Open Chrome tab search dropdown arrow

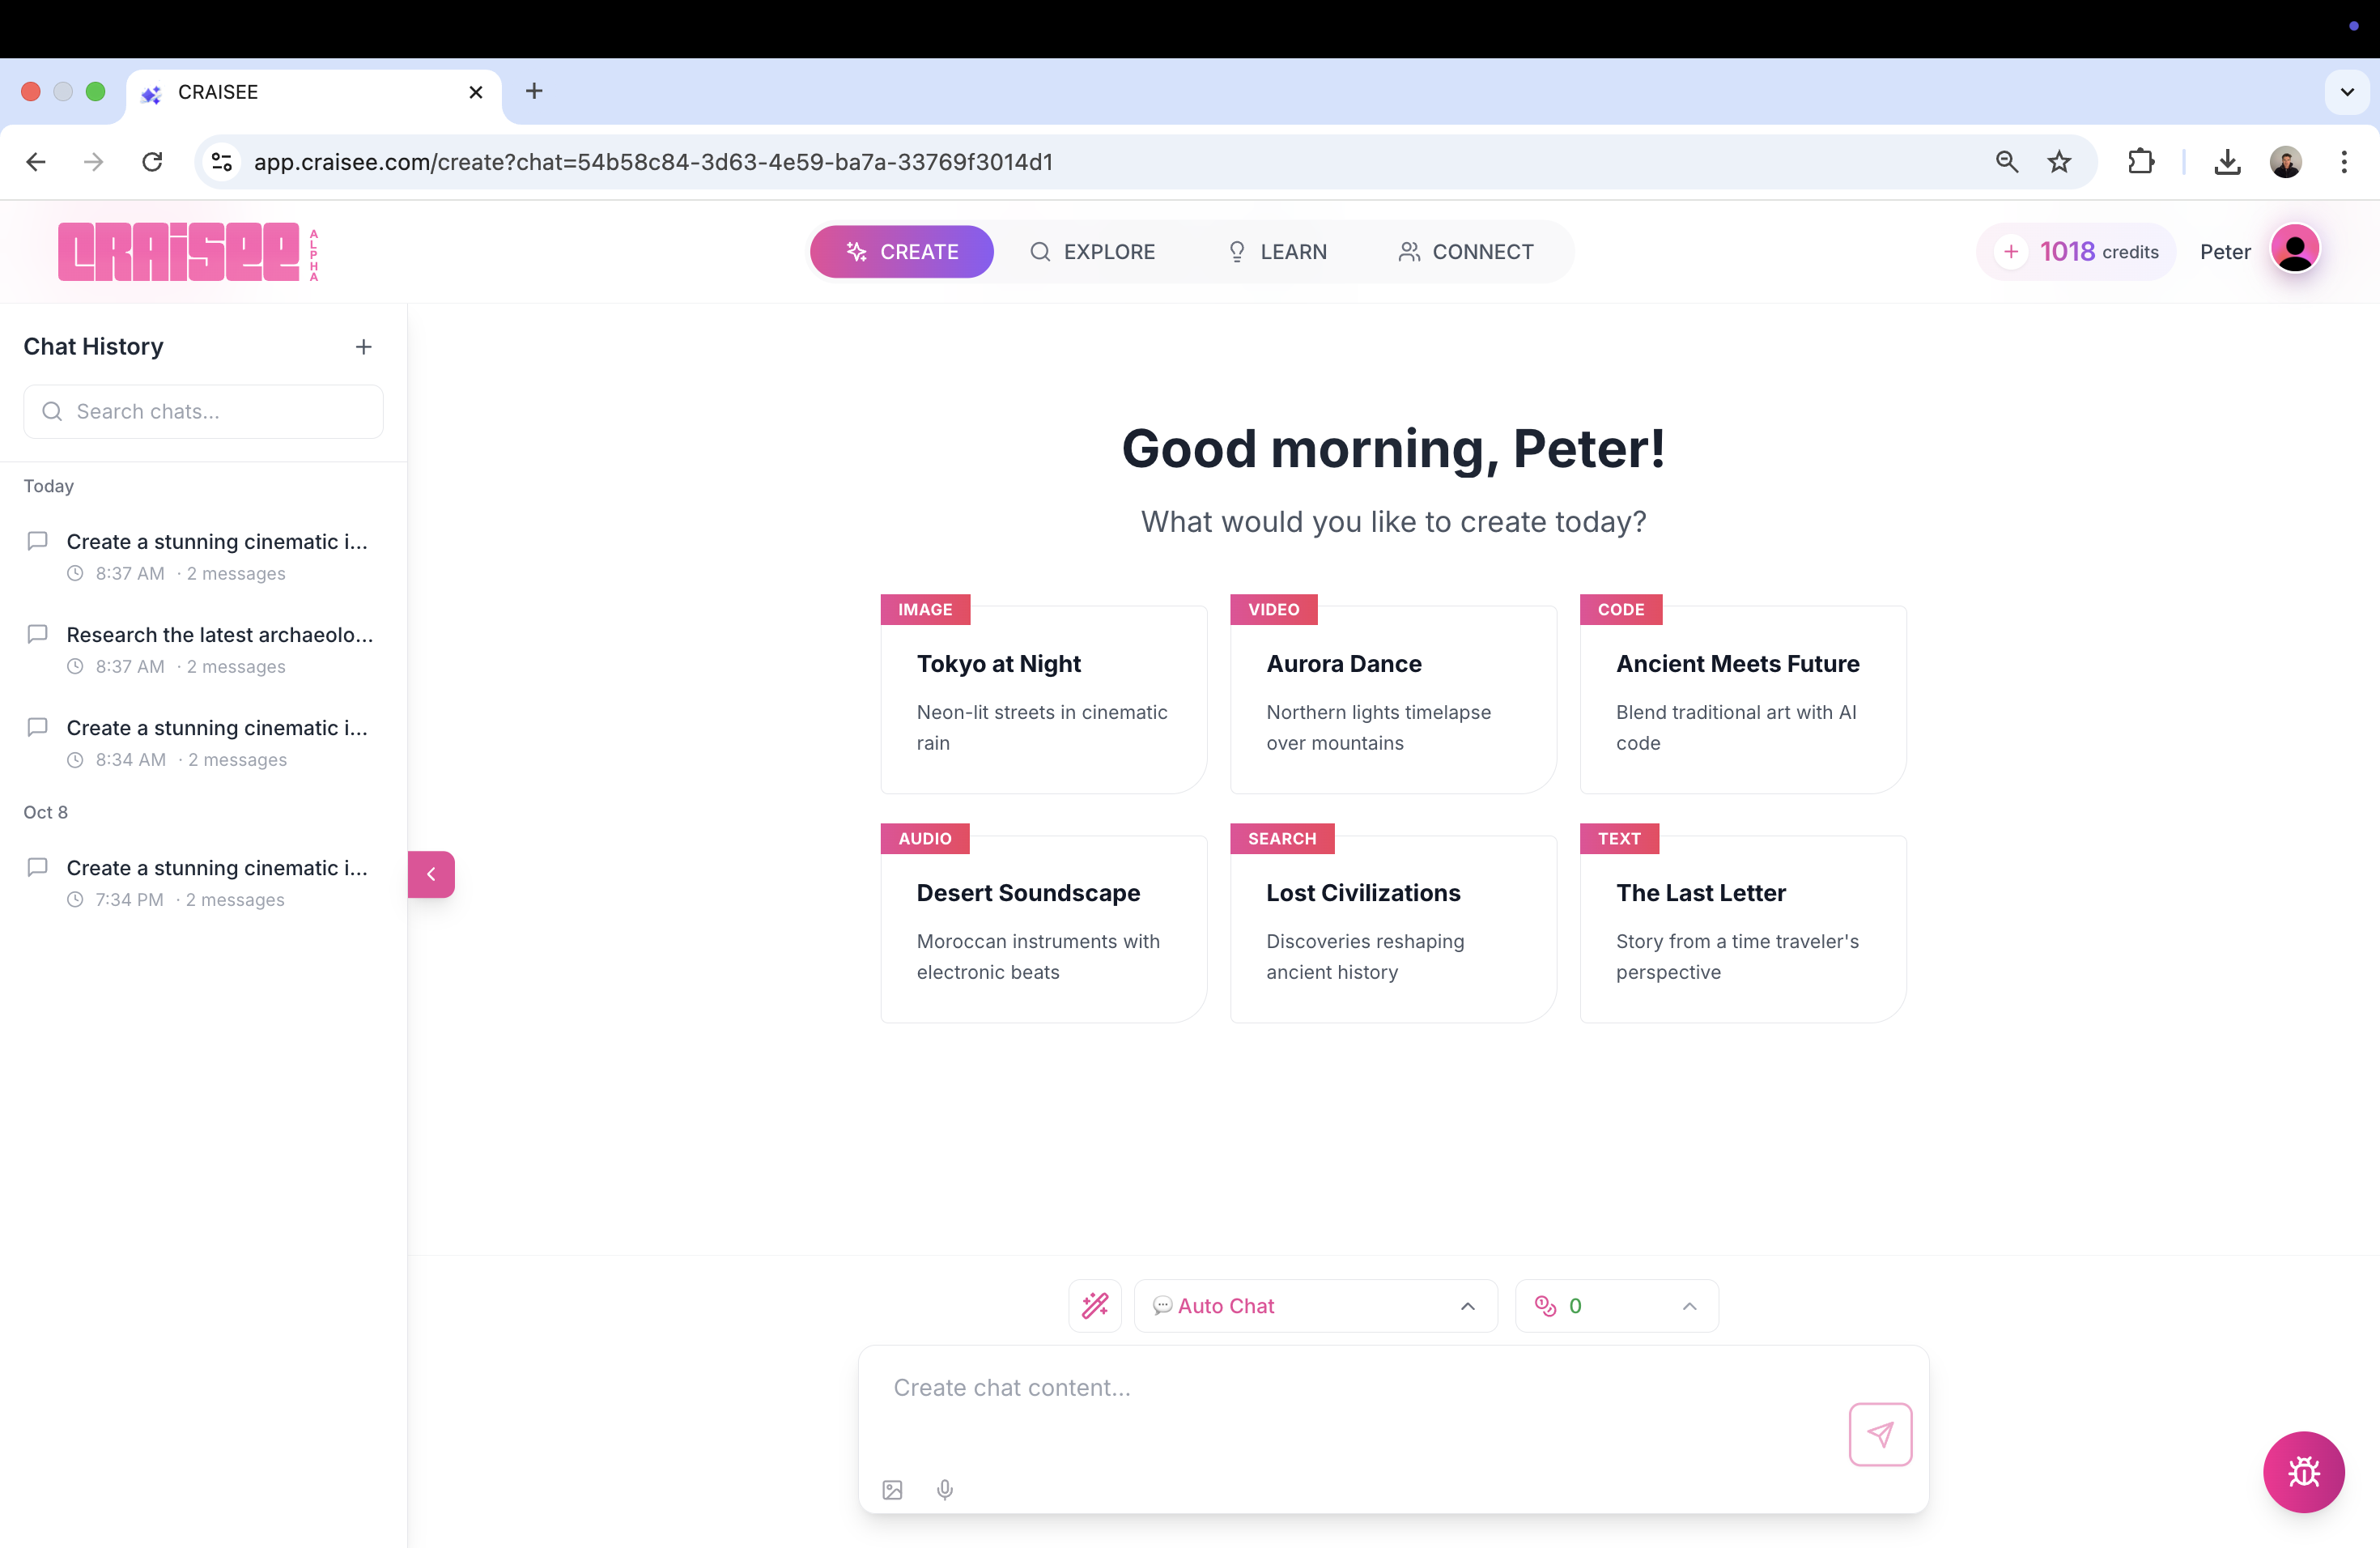point(2347,92)
